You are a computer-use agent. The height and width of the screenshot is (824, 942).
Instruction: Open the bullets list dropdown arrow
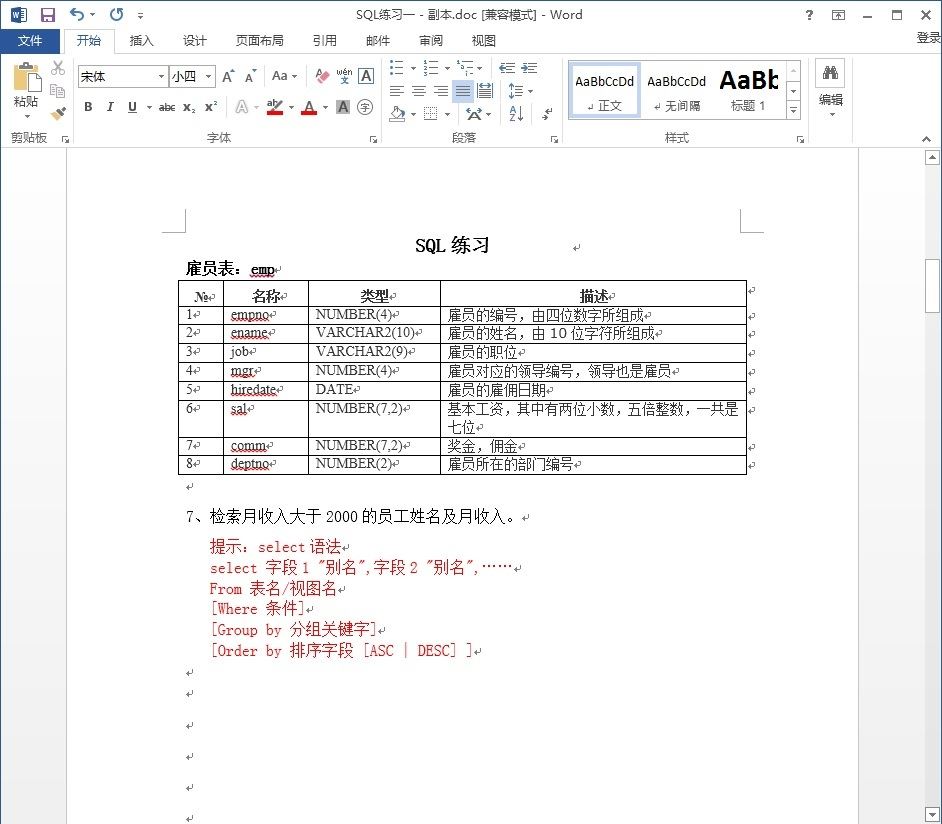pos(413,68)
